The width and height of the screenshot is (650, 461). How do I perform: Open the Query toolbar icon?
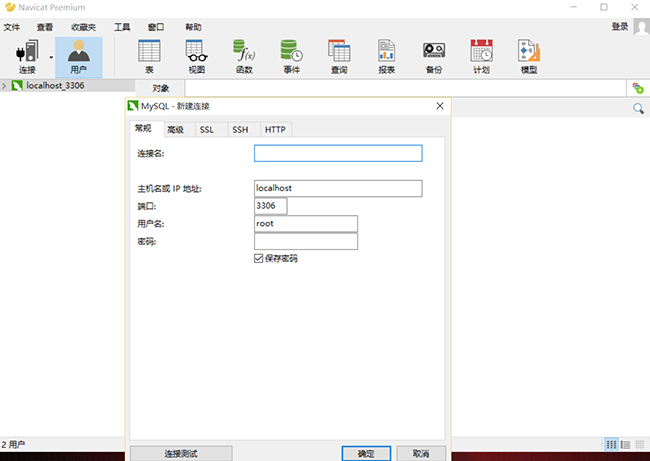339,57
